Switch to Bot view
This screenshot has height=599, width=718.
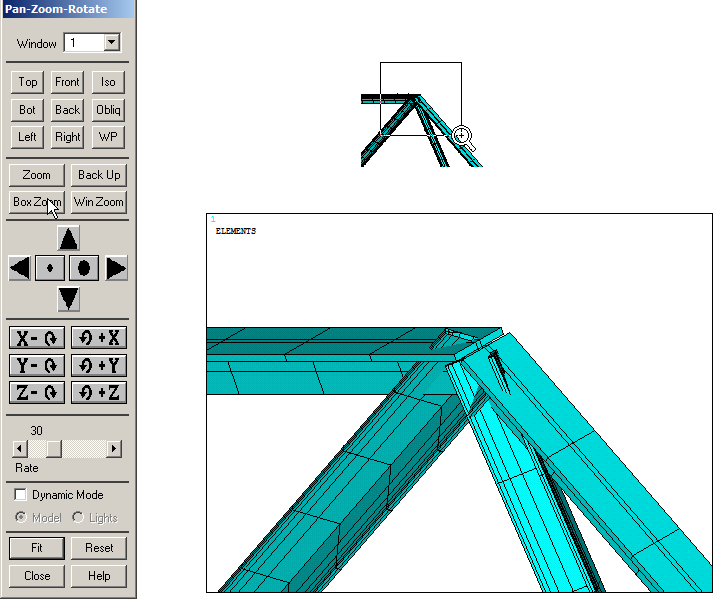27,110
